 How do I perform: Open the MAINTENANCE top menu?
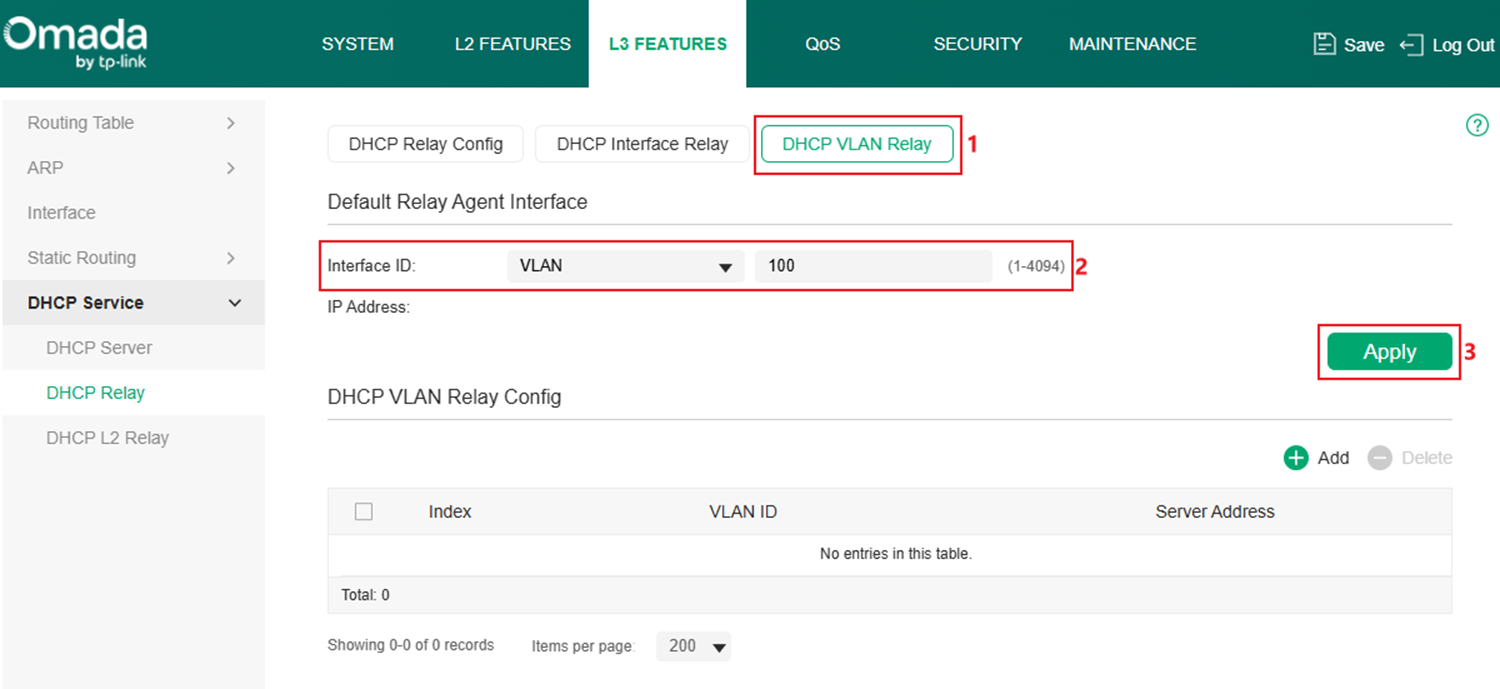[1133, 44]
